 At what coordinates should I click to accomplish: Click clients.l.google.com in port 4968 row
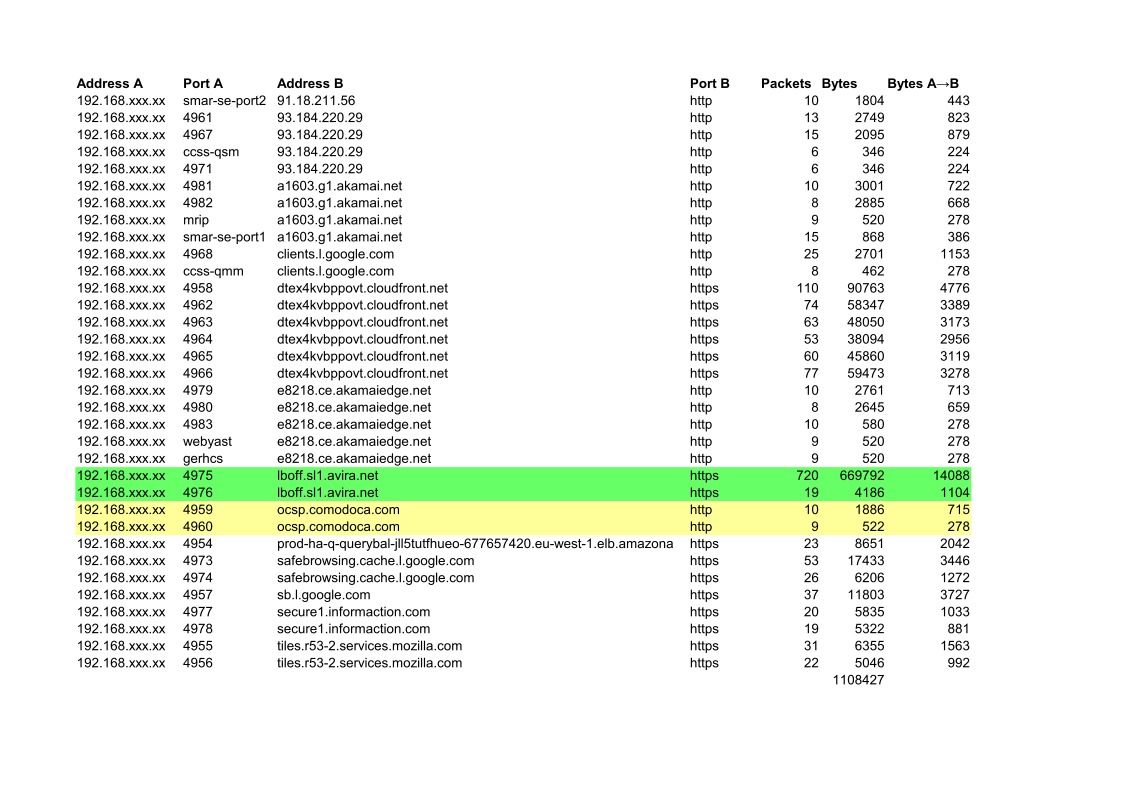[x=335, y=254]
